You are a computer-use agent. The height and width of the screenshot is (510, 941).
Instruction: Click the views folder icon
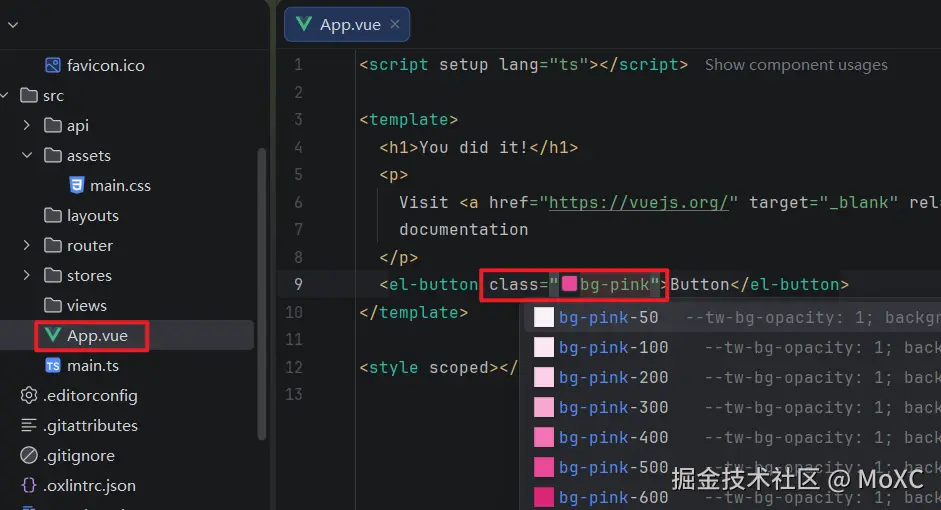pyautogui.click(x=53, y=305)
